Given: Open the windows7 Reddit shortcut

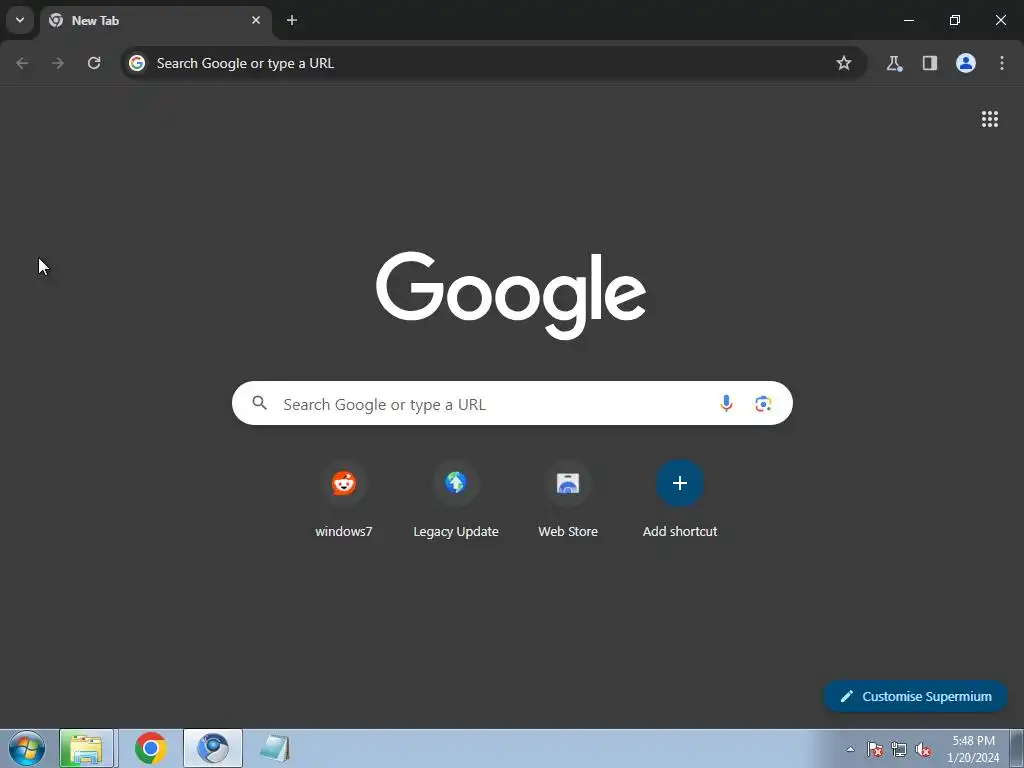Looking at the screenshot, I should point(344,483).
